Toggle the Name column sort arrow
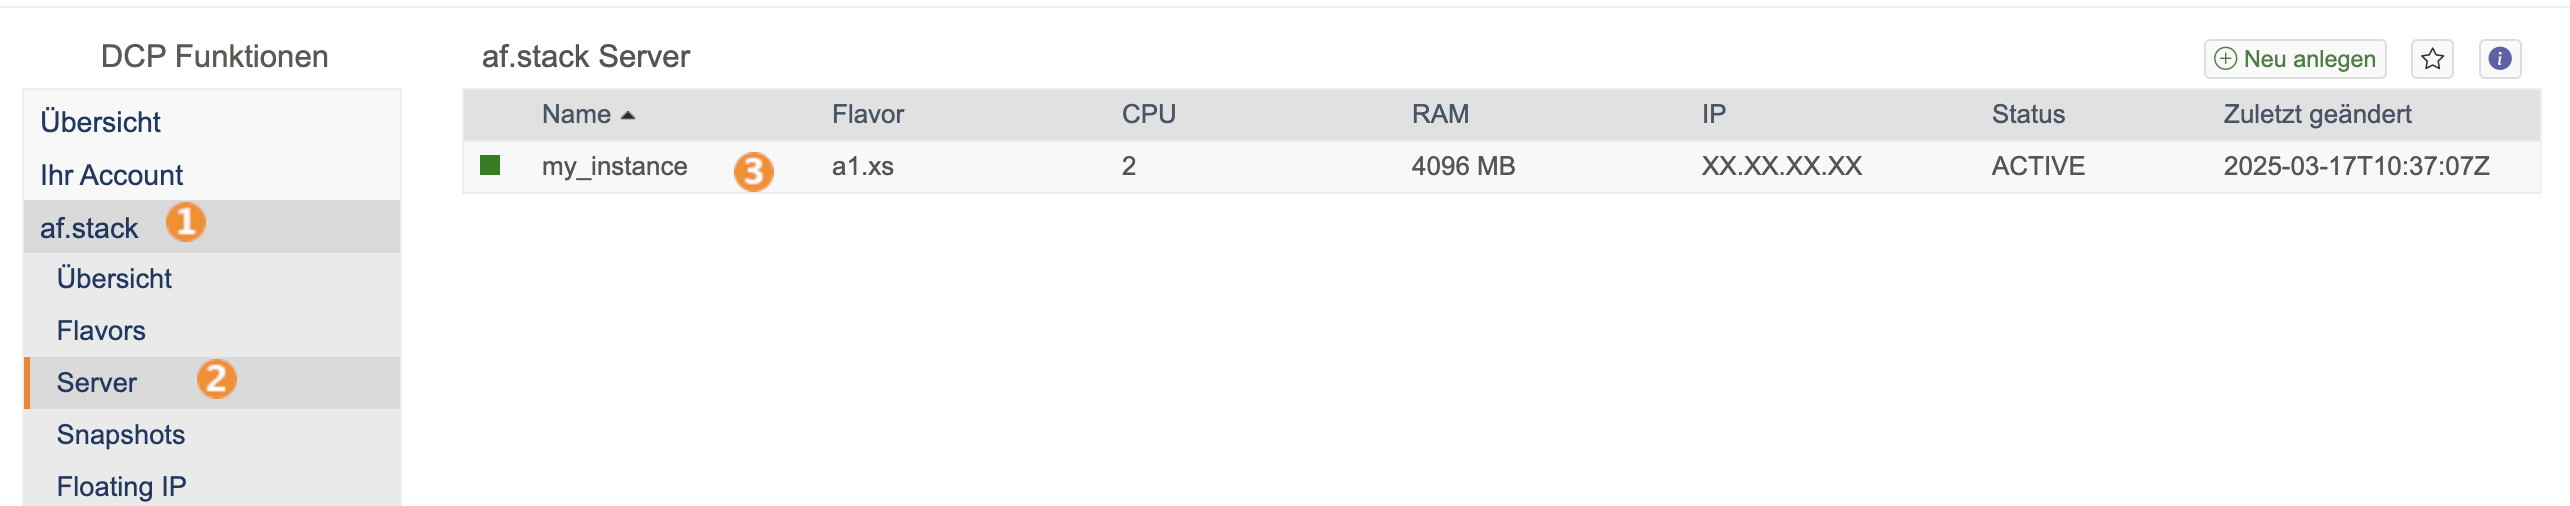Screen dimensions: 2570x506 pyautogui.click(x=628, y=116)
